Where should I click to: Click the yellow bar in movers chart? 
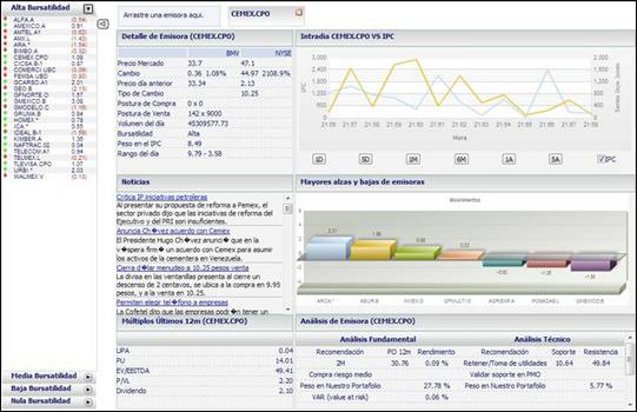pos(373,250)
